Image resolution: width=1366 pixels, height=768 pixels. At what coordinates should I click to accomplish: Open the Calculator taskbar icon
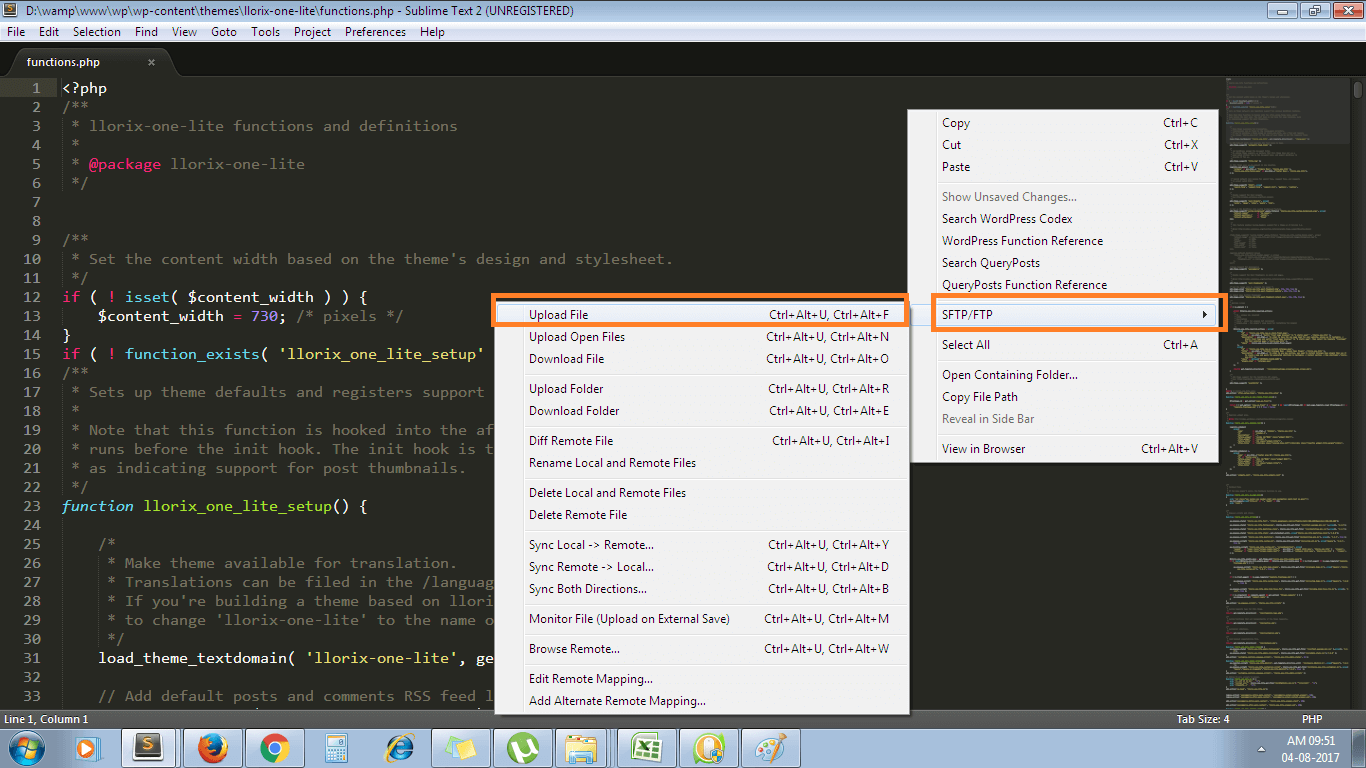tap(335, 748)
